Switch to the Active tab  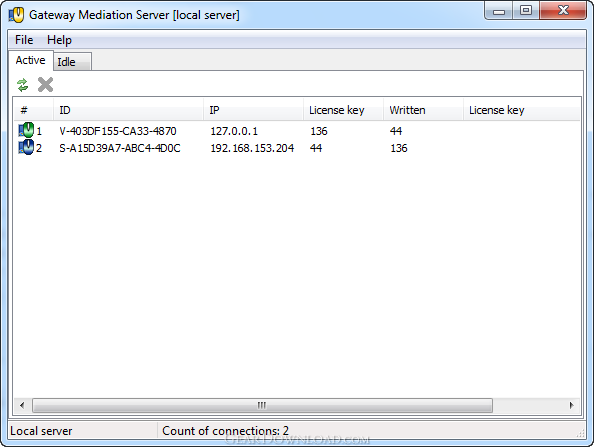pyautogui.click(x=31, y=60)
